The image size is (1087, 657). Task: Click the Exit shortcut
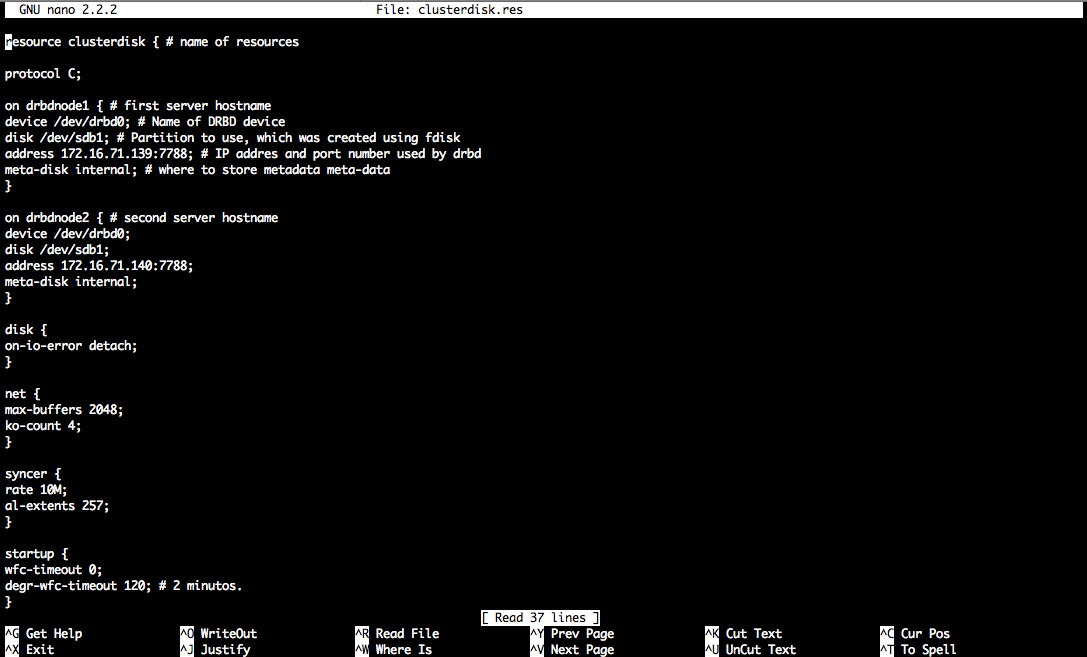[x=30, y=649]
